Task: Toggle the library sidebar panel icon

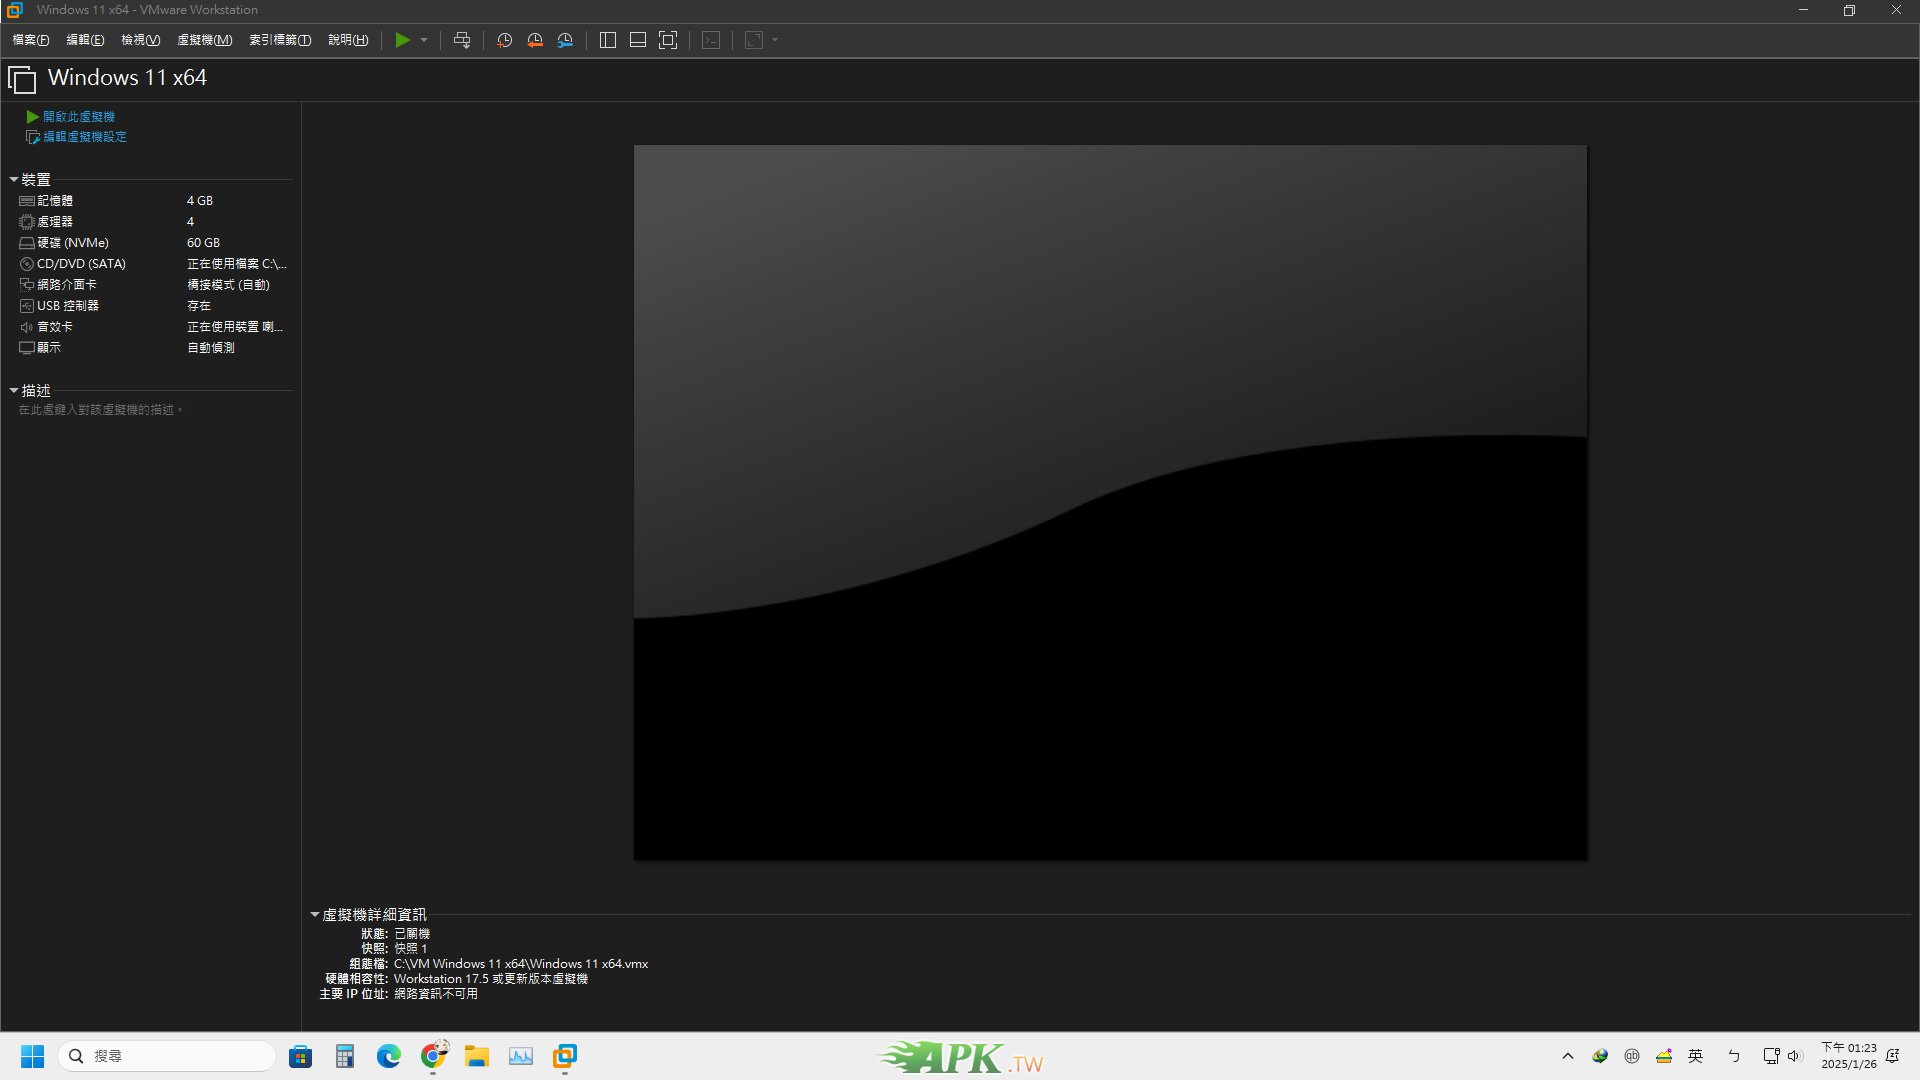Action: point(607,40)
